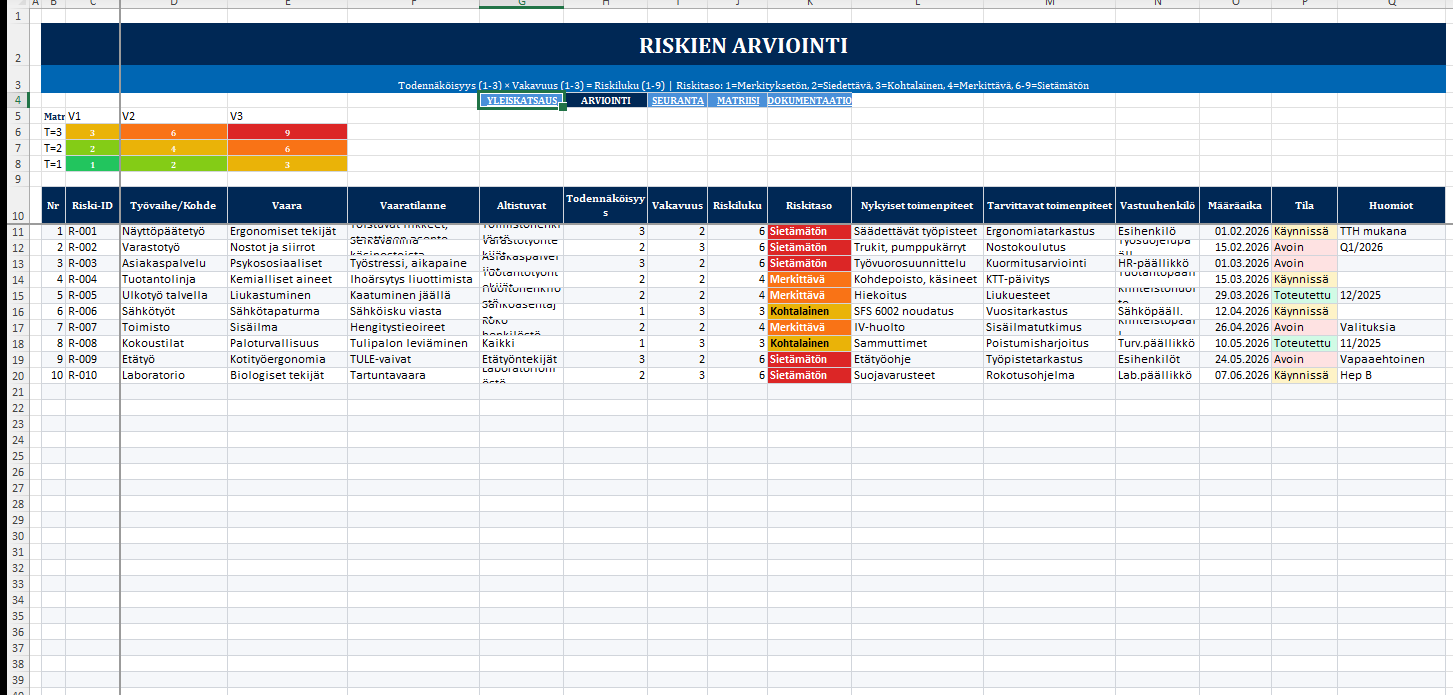Click the deadline 01.02.2026 cell
The width and height of the screenshot is (1453, 695).
[1235, 231]
